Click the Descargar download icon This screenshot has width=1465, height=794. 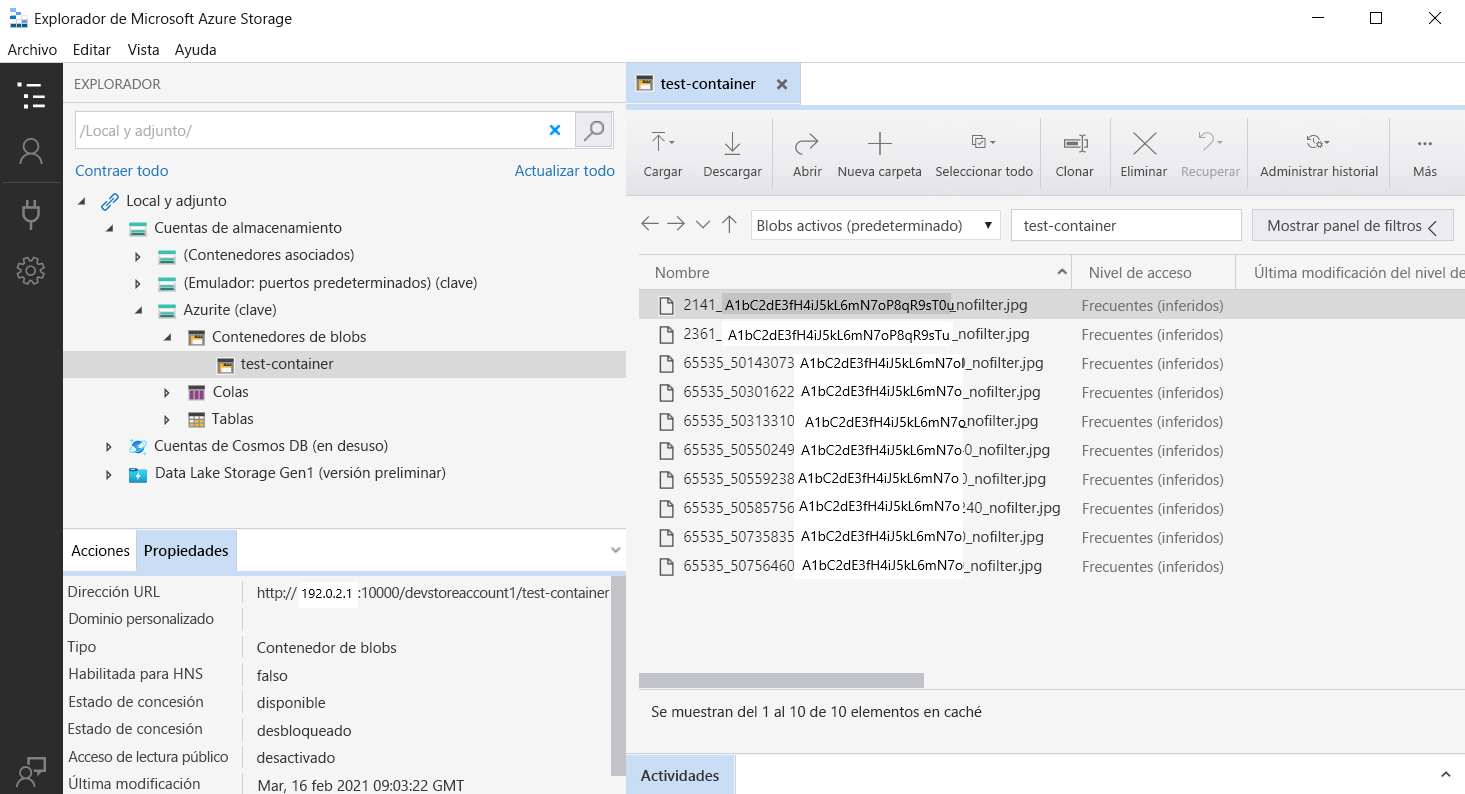(732, 144)
